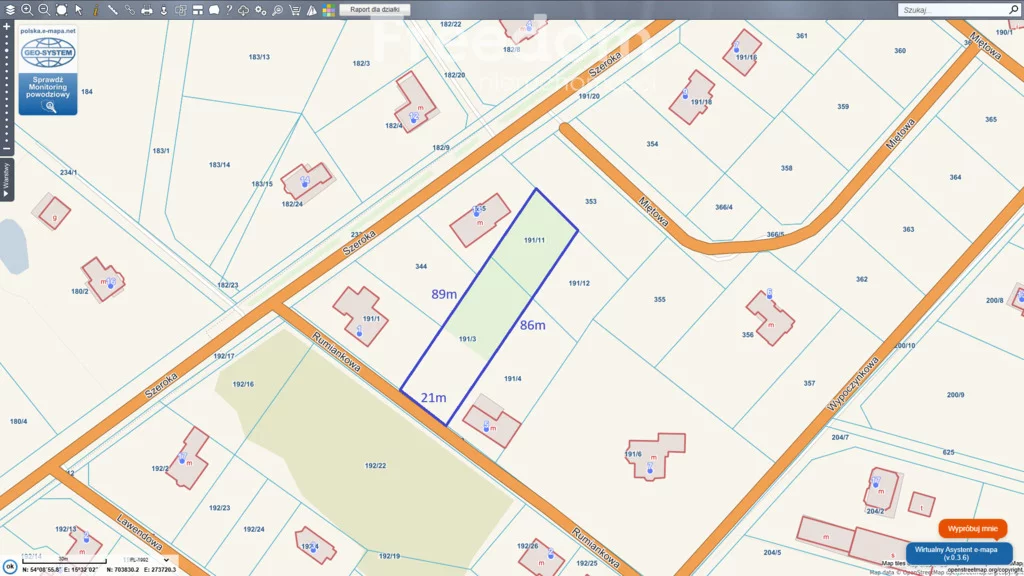Click the colorful grid palette icon
This screenshot has height=576, width=1024.
pyautogui.click(x=328, y=10)
